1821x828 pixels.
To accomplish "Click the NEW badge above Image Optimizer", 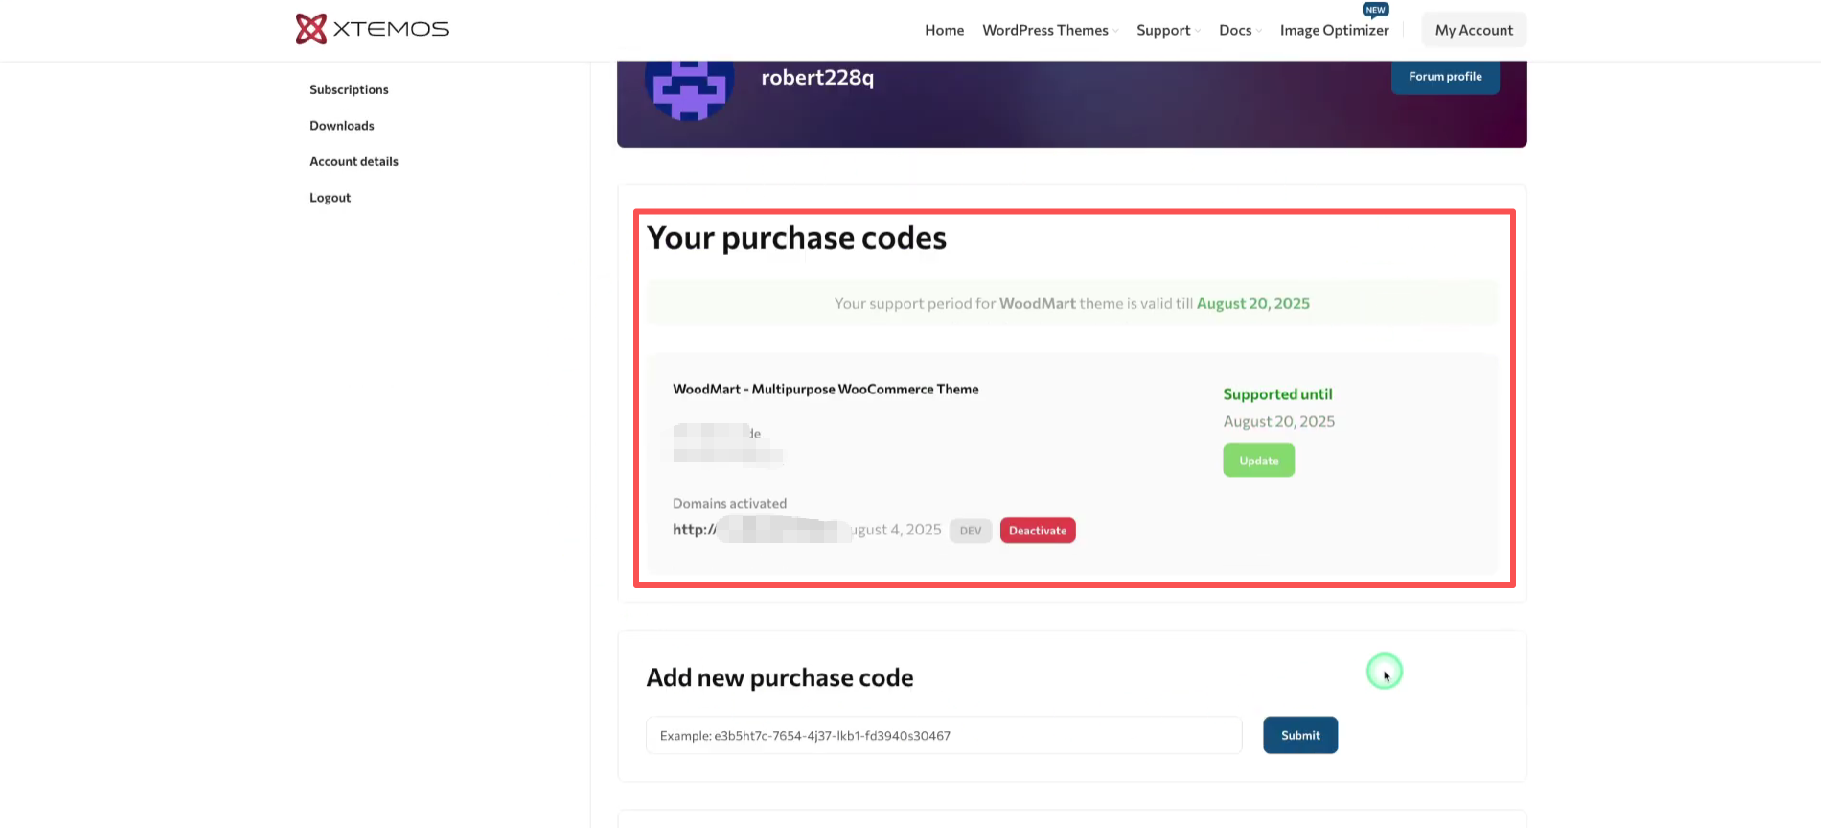I will pyautogui.click(x=1375, y=10).
